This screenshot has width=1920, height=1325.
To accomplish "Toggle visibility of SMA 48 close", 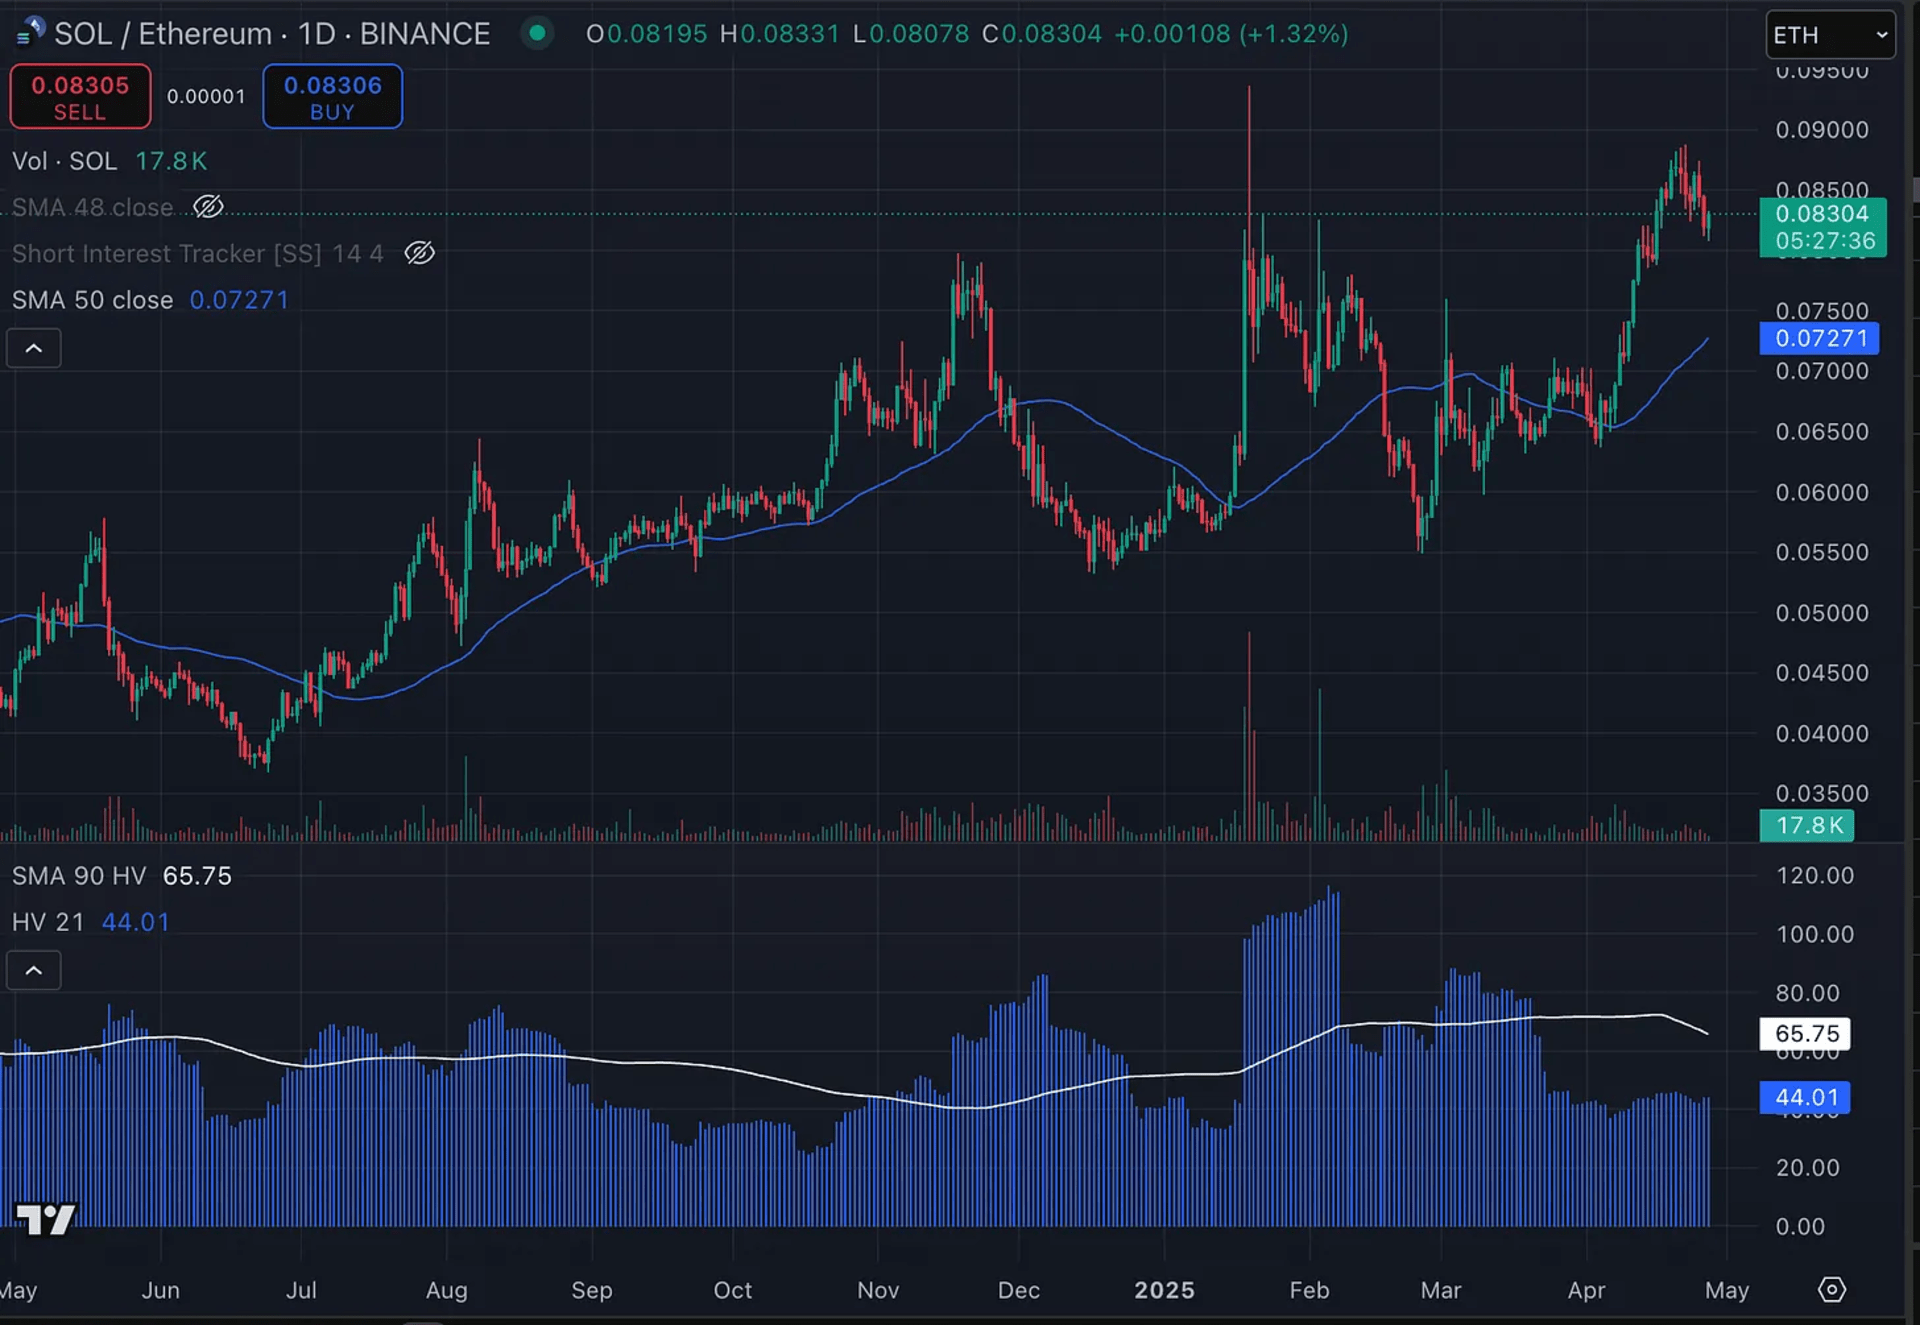I will tap(208, 207).
